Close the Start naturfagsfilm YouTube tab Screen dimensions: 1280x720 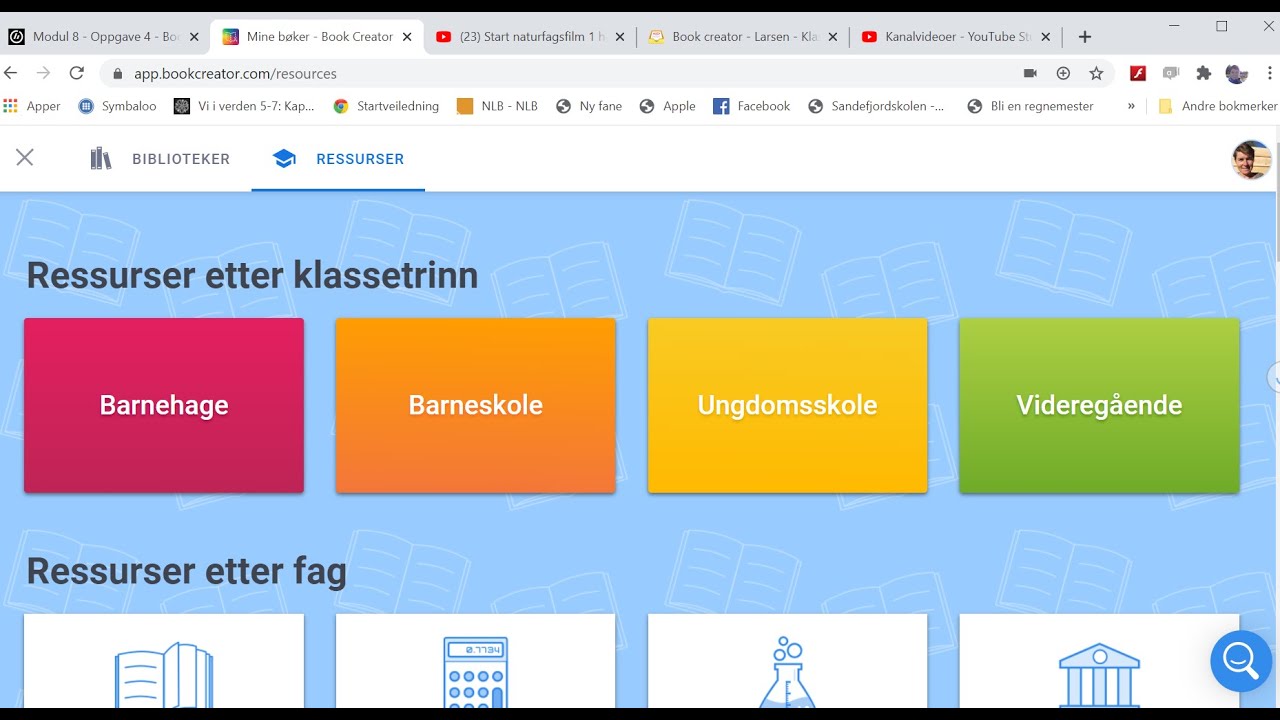tap(620, 37)
